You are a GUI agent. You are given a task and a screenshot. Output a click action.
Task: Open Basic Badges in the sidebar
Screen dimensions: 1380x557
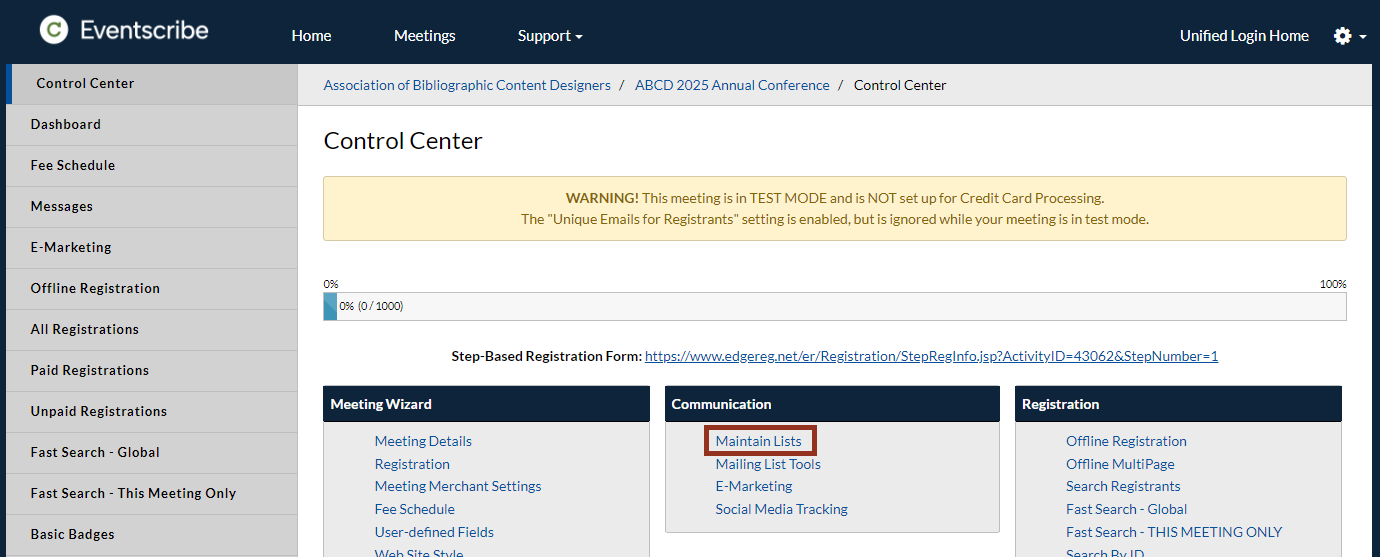152,535
